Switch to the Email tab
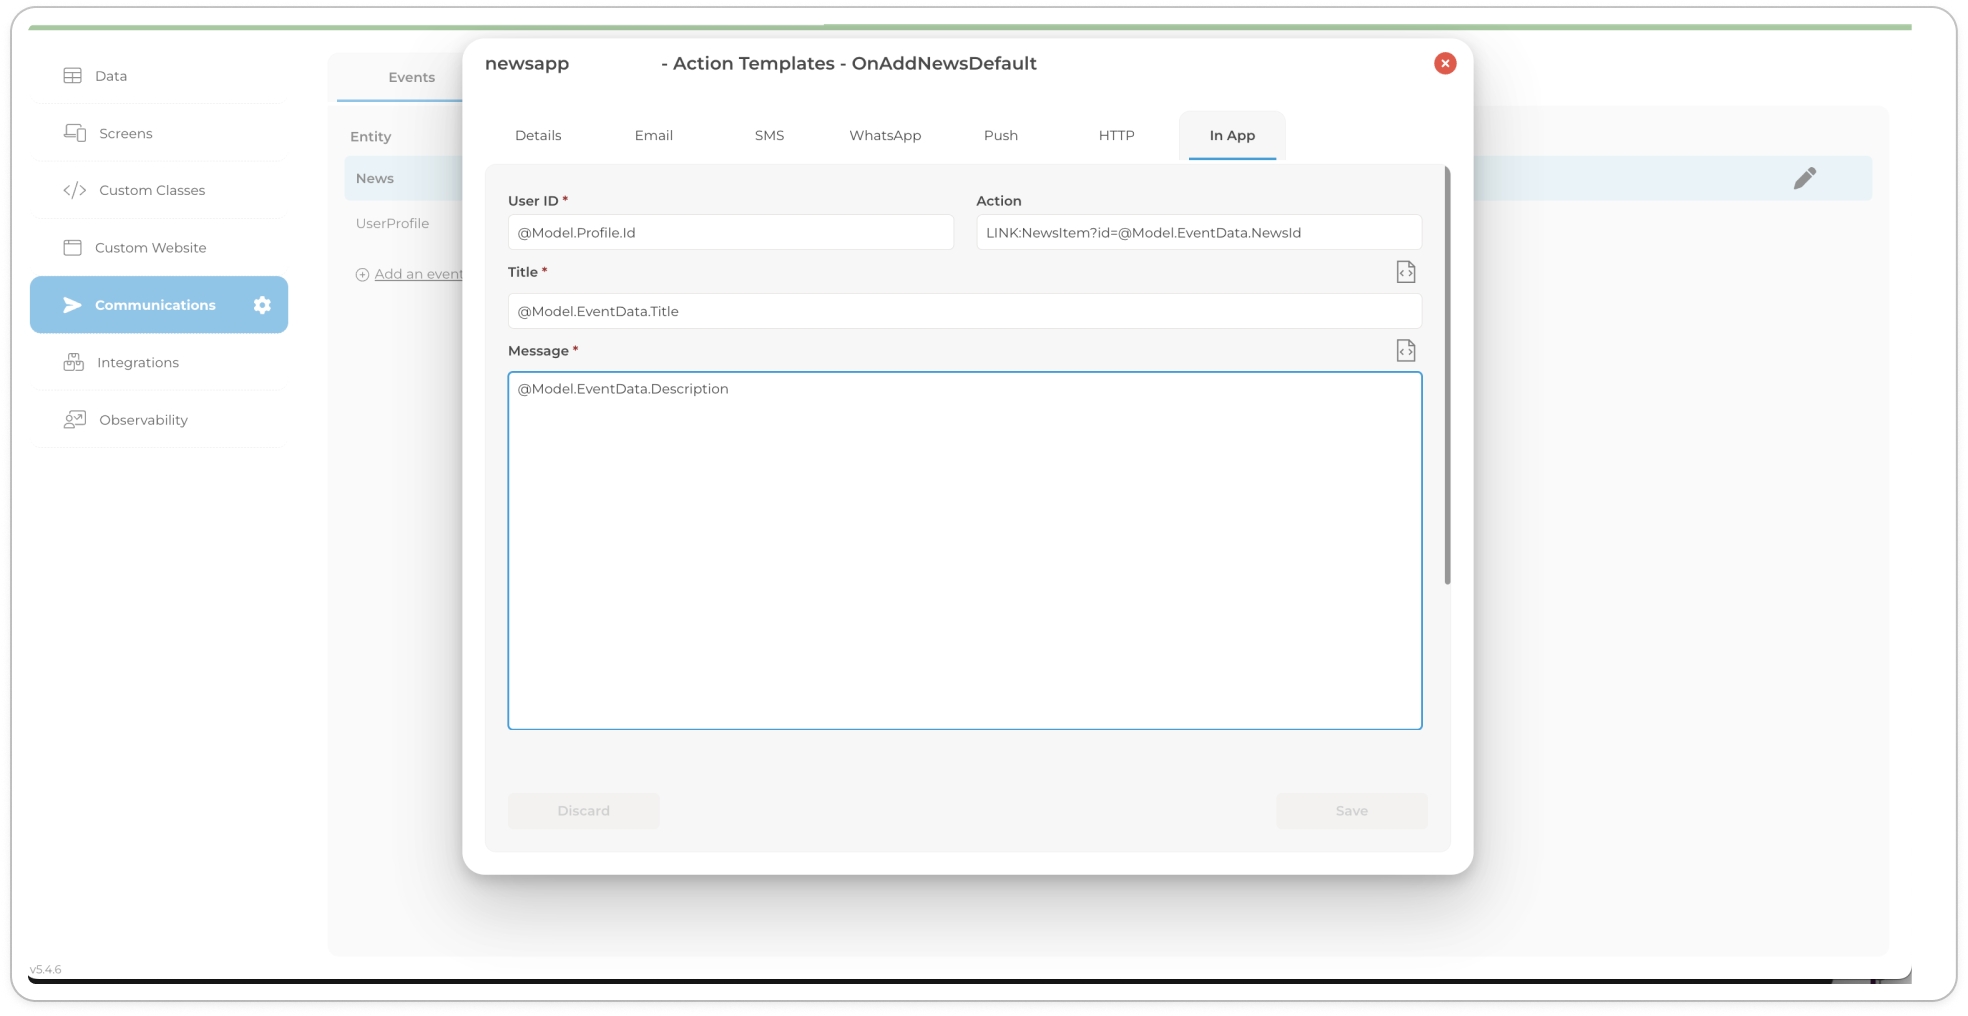 653,136
